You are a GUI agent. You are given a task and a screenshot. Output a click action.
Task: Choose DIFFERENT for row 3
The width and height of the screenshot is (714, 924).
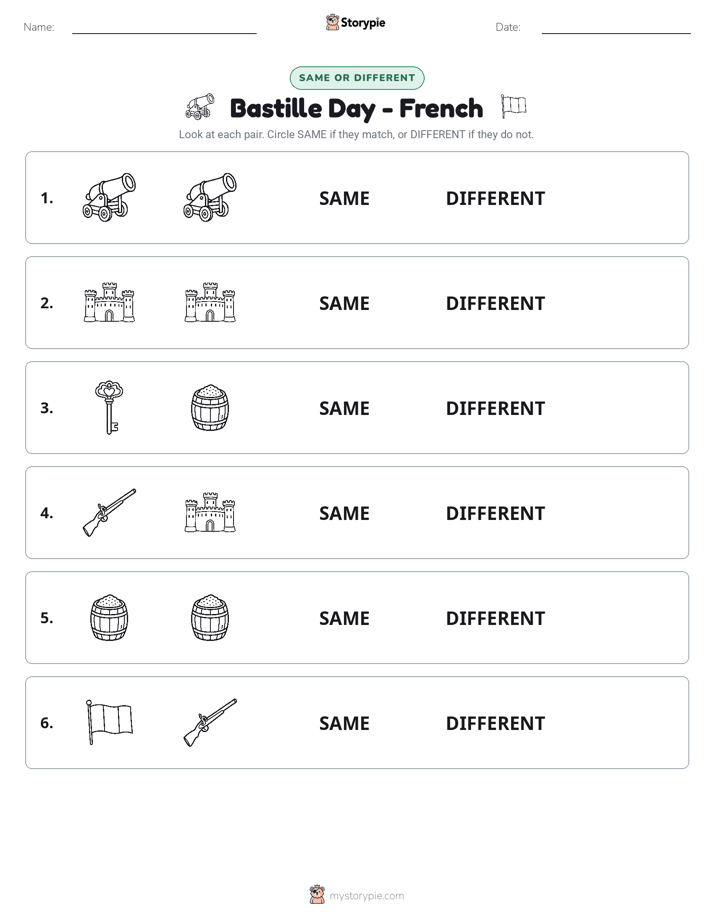pos(495,408)
